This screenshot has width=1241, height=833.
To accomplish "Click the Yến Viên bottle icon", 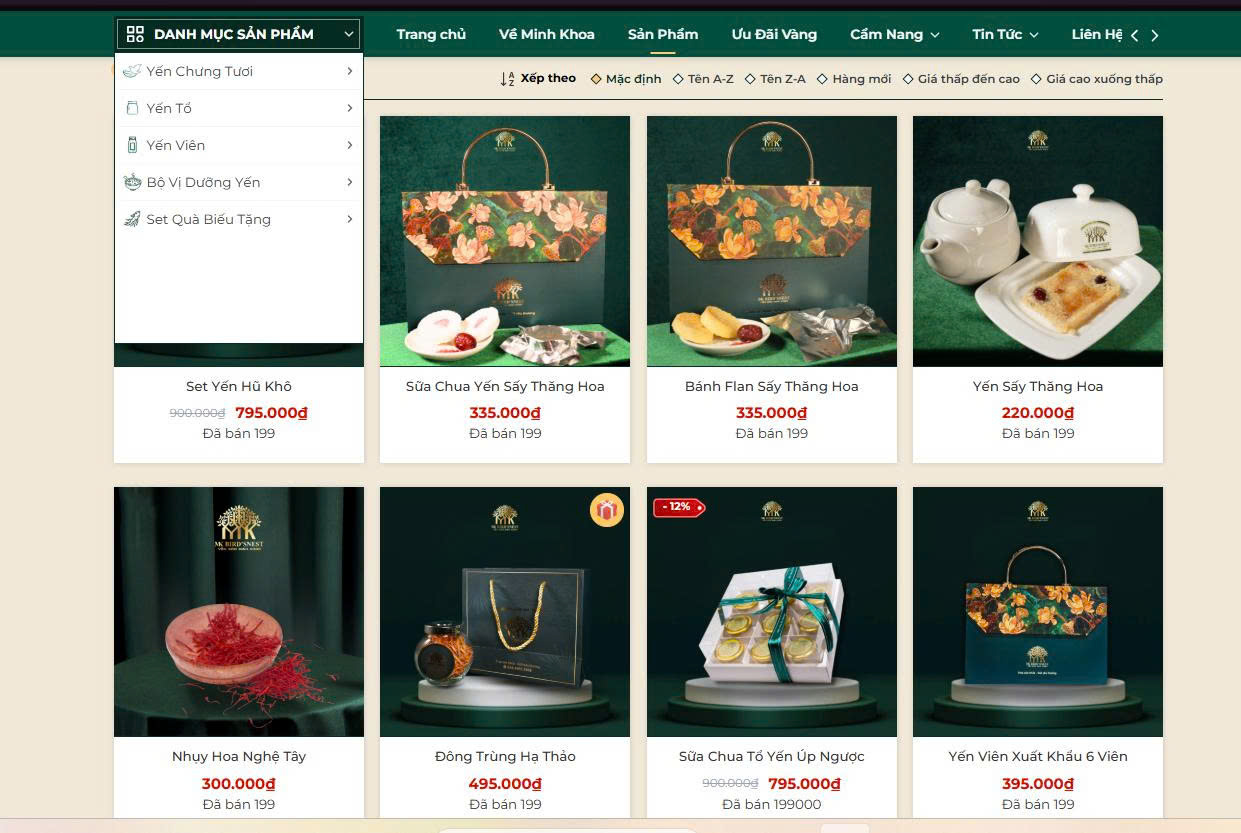I will click(x=132, y=145).
